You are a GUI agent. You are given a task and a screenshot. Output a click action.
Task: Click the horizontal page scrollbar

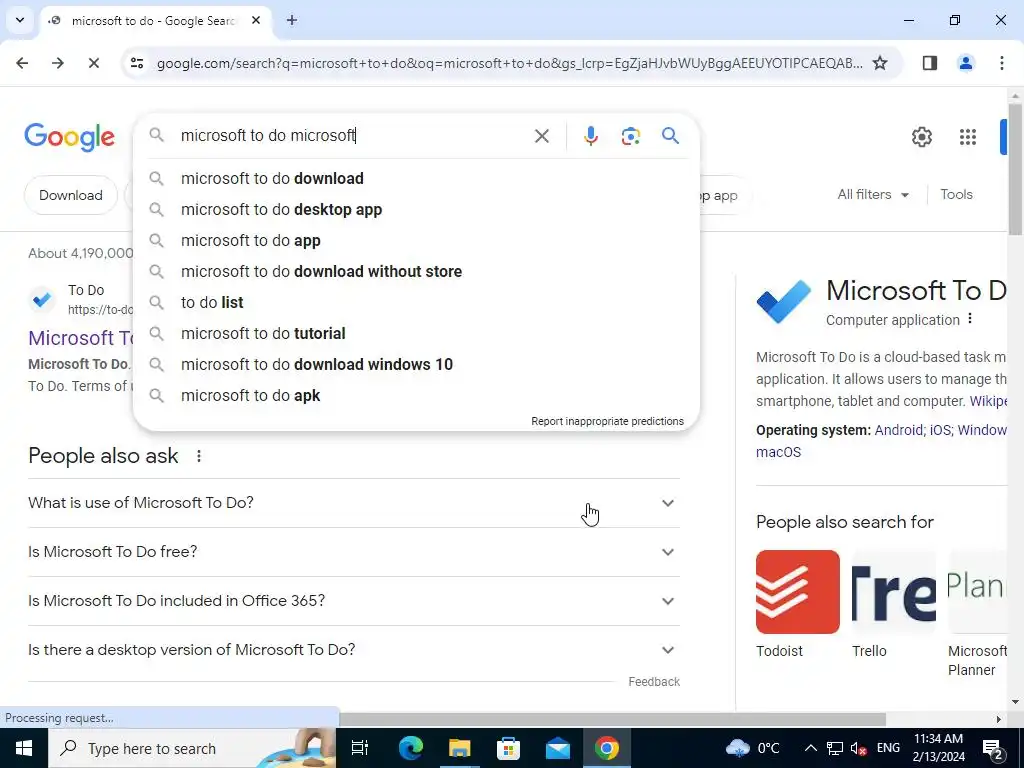(611, 719)
